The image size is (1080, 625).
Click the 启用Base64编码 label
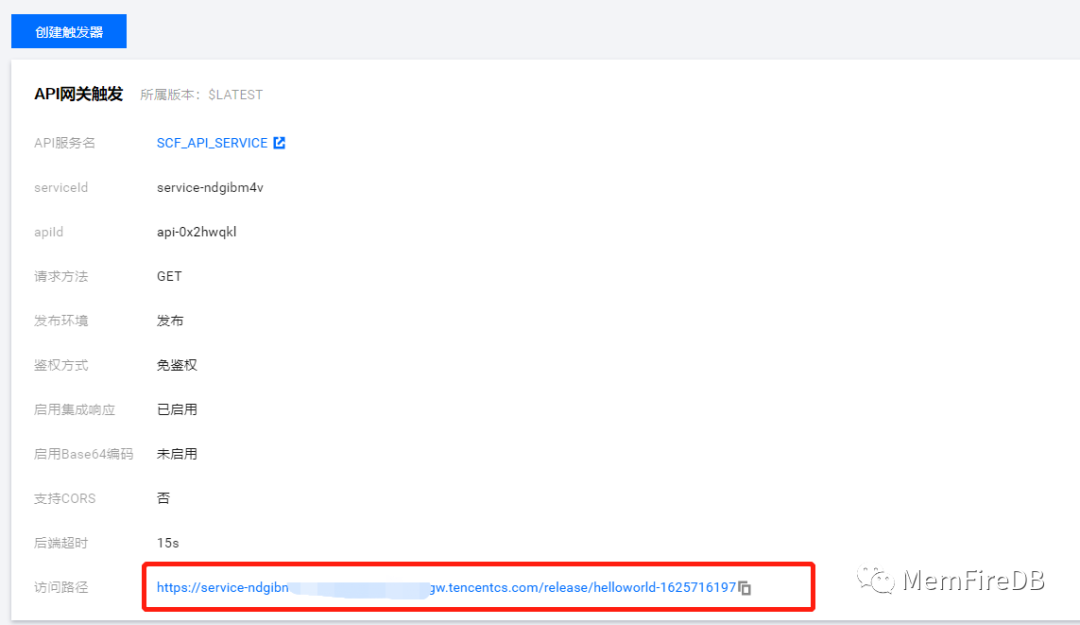83,454
